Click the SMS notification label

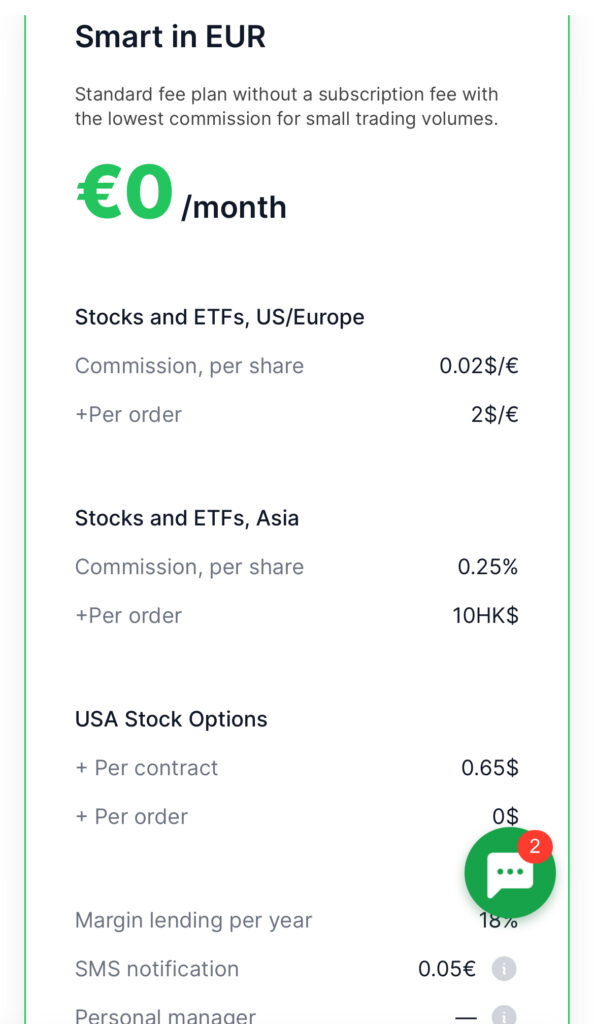(157, 968)
